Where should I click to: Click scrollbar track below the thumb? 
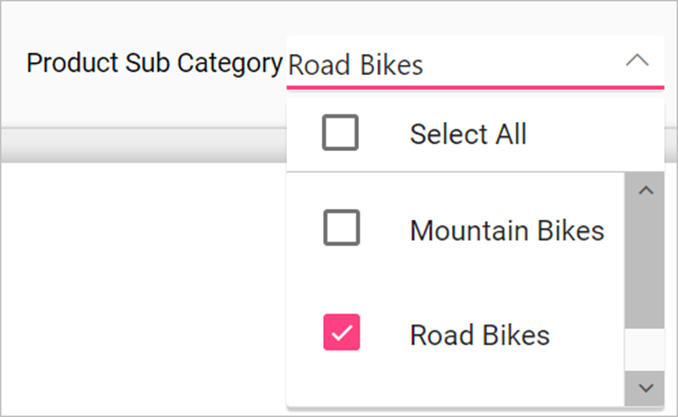pos(644,350)
